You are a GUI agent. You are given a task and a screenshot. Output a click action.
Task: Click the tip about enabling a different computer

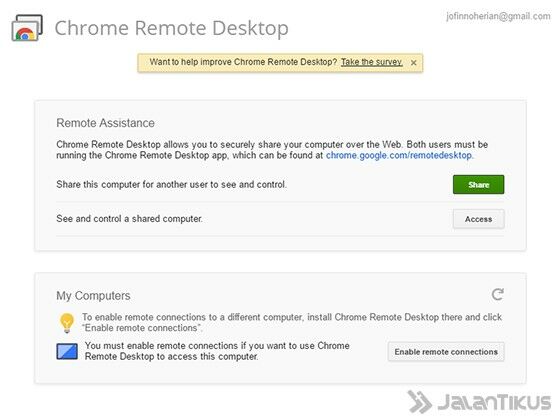coord(292,322)
